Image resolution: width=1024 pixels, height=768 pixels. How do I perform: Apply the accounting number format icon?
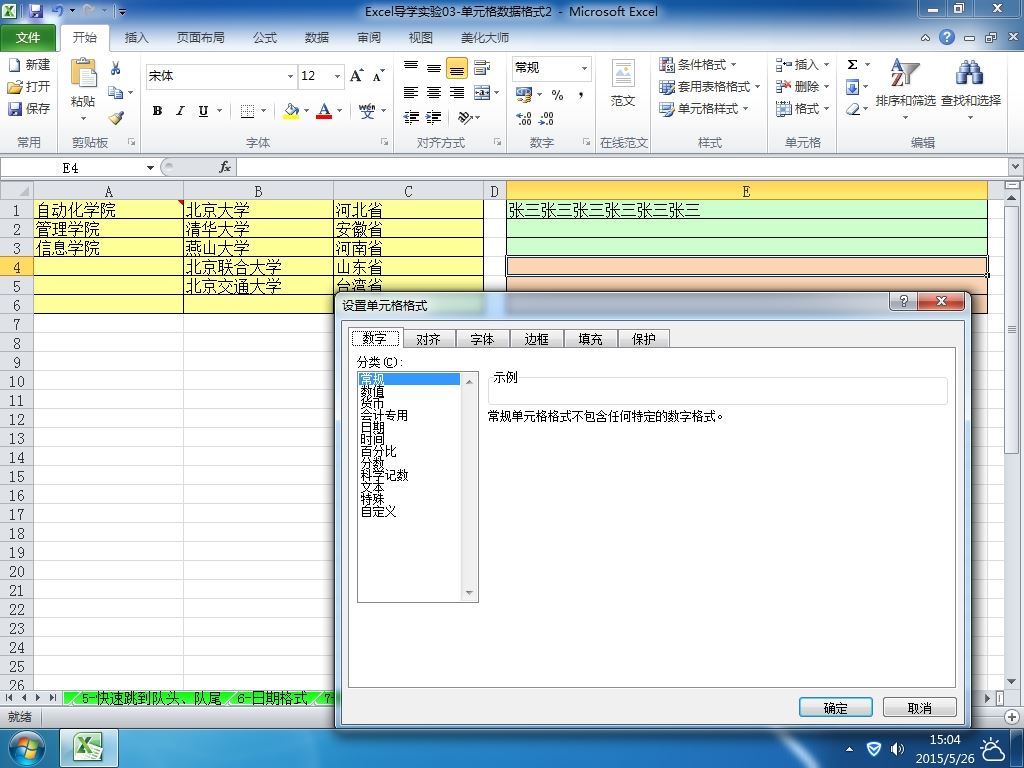[524, 95]
